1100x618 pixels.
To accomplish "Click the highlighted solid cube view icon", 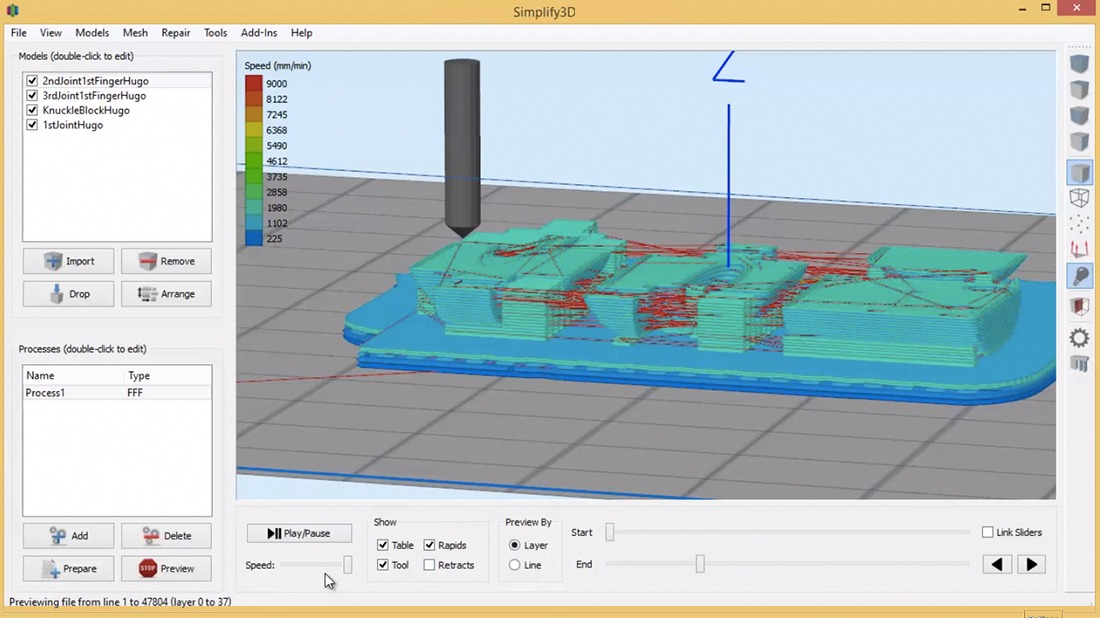I will click(1079, 172).
